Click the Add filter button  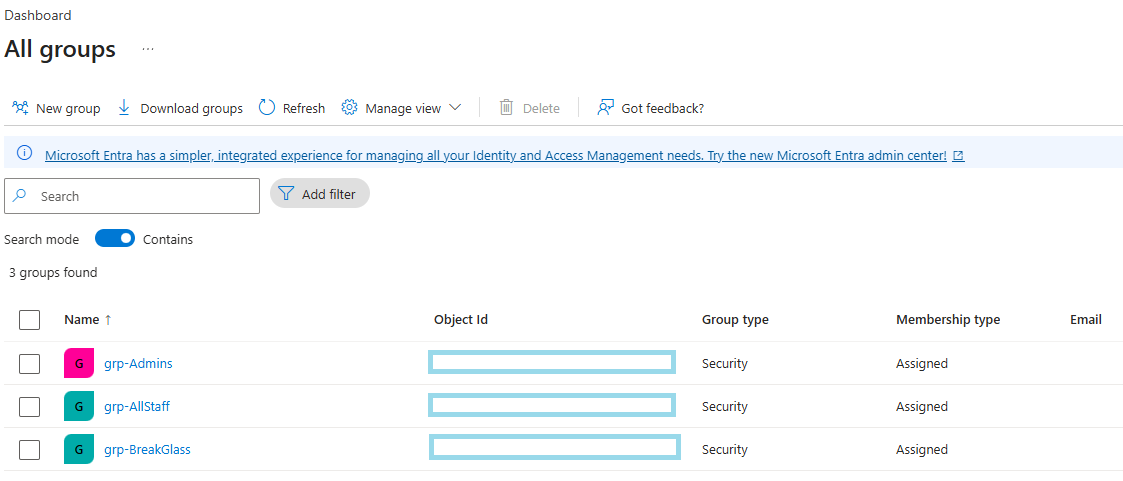319,193
